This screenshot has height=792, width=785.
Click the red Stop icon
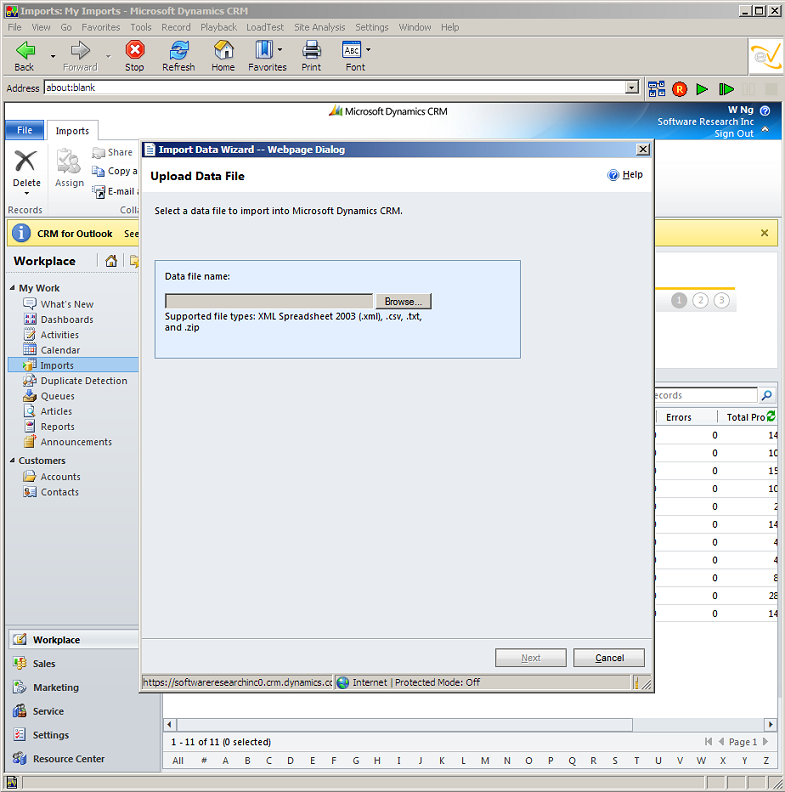(135, 50)
